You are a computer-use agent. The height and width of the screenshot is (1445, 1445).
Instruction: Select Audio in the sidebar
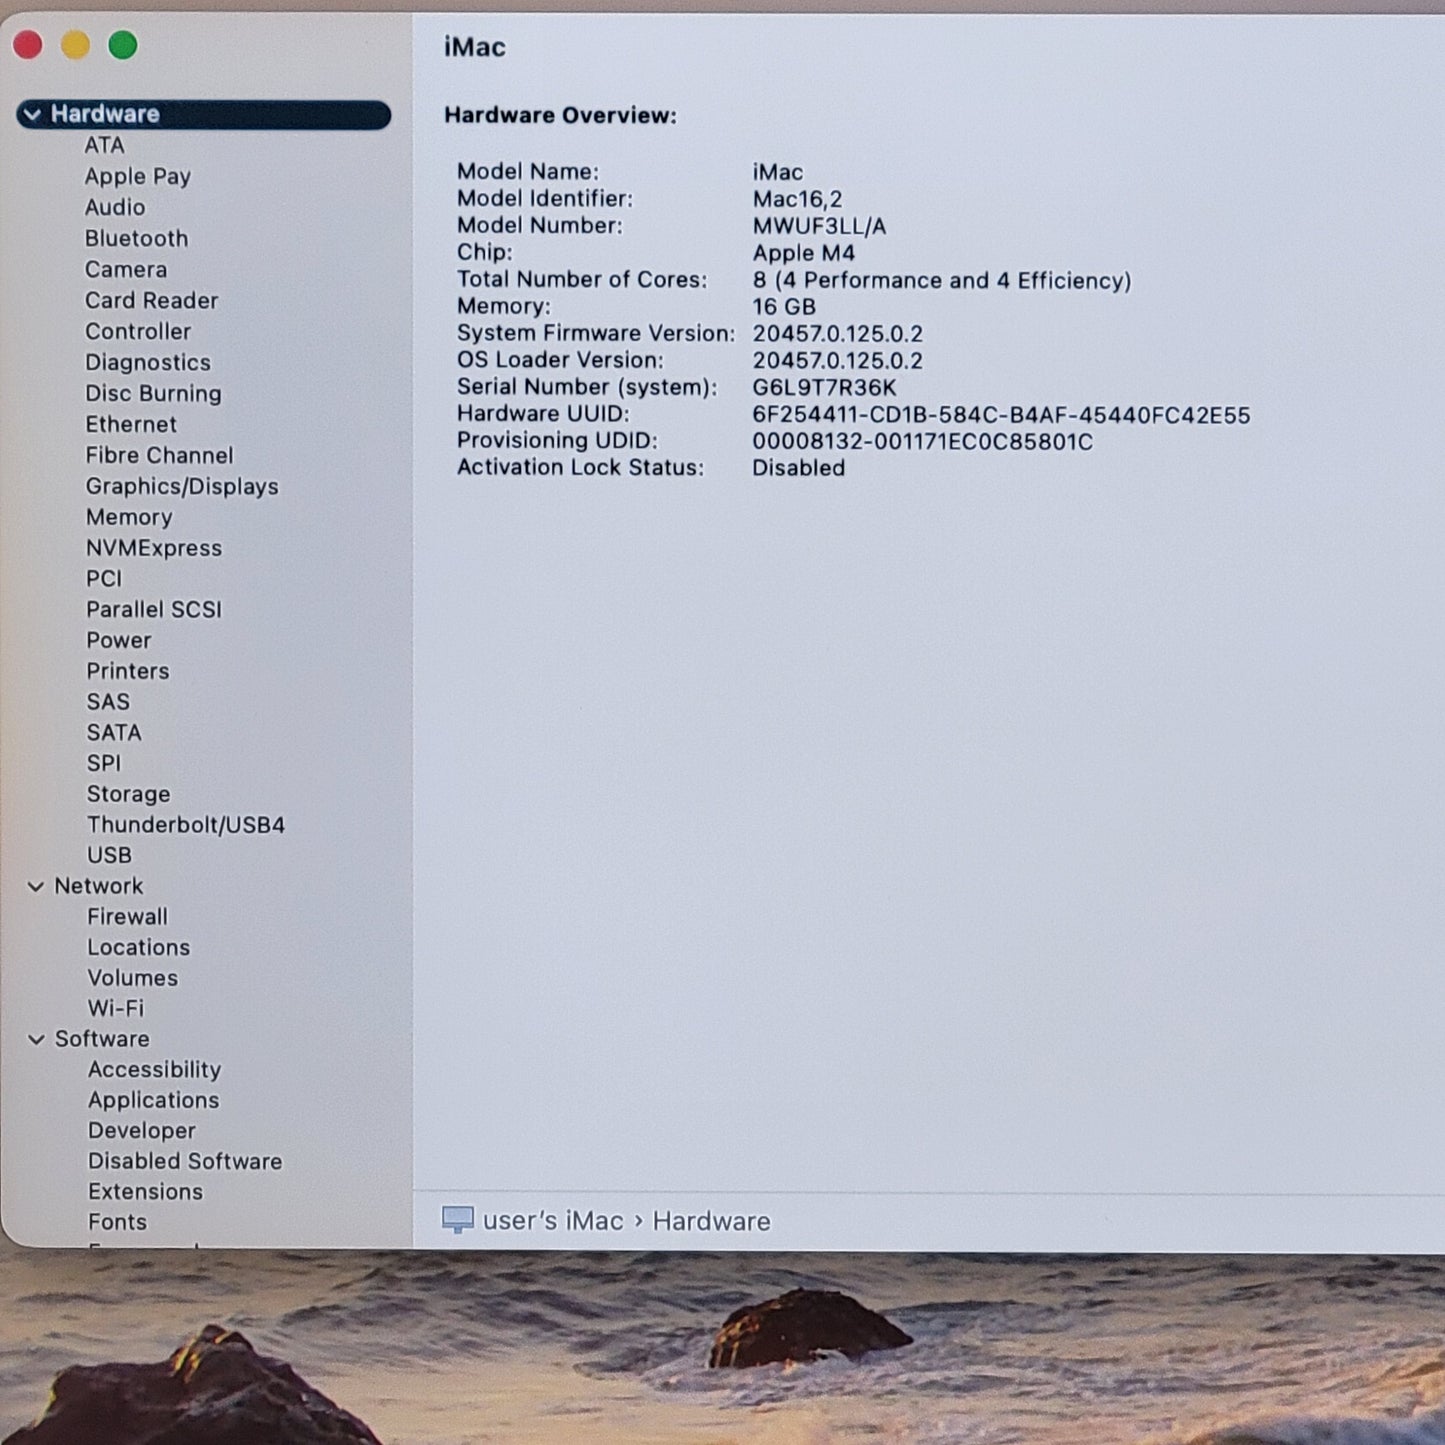pyautogui.click(x=115, y=207)
